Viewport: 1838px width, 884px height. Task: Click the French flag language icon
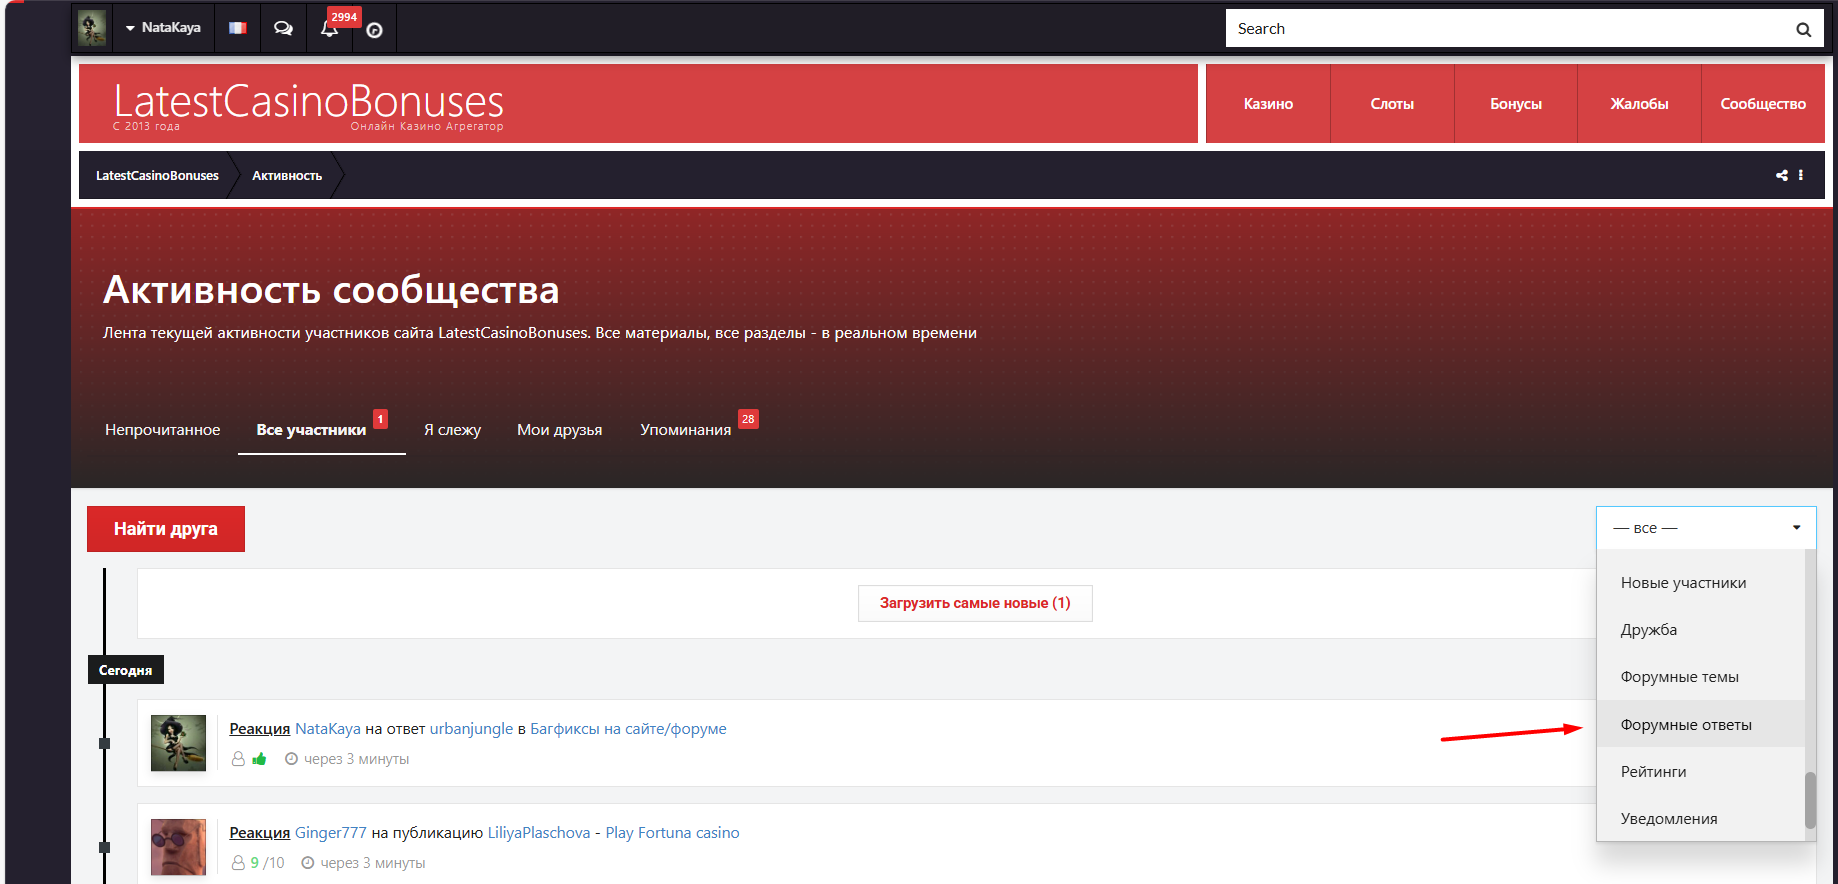point(237,28)
